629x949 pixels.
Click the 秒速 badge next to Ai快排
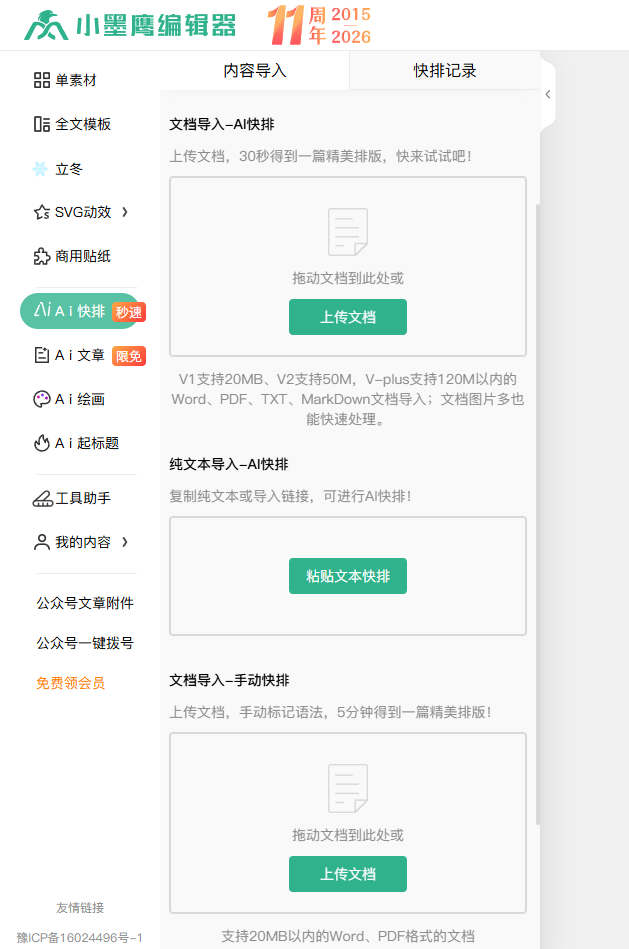coord(129,312)
